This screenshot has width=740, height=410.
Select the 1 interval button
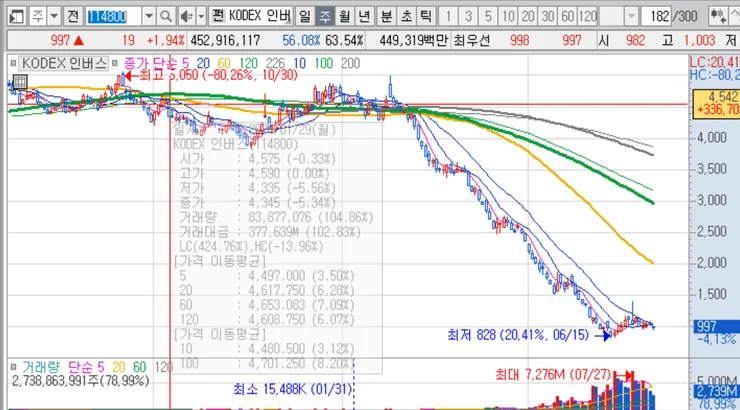click(x=448, y=17)
